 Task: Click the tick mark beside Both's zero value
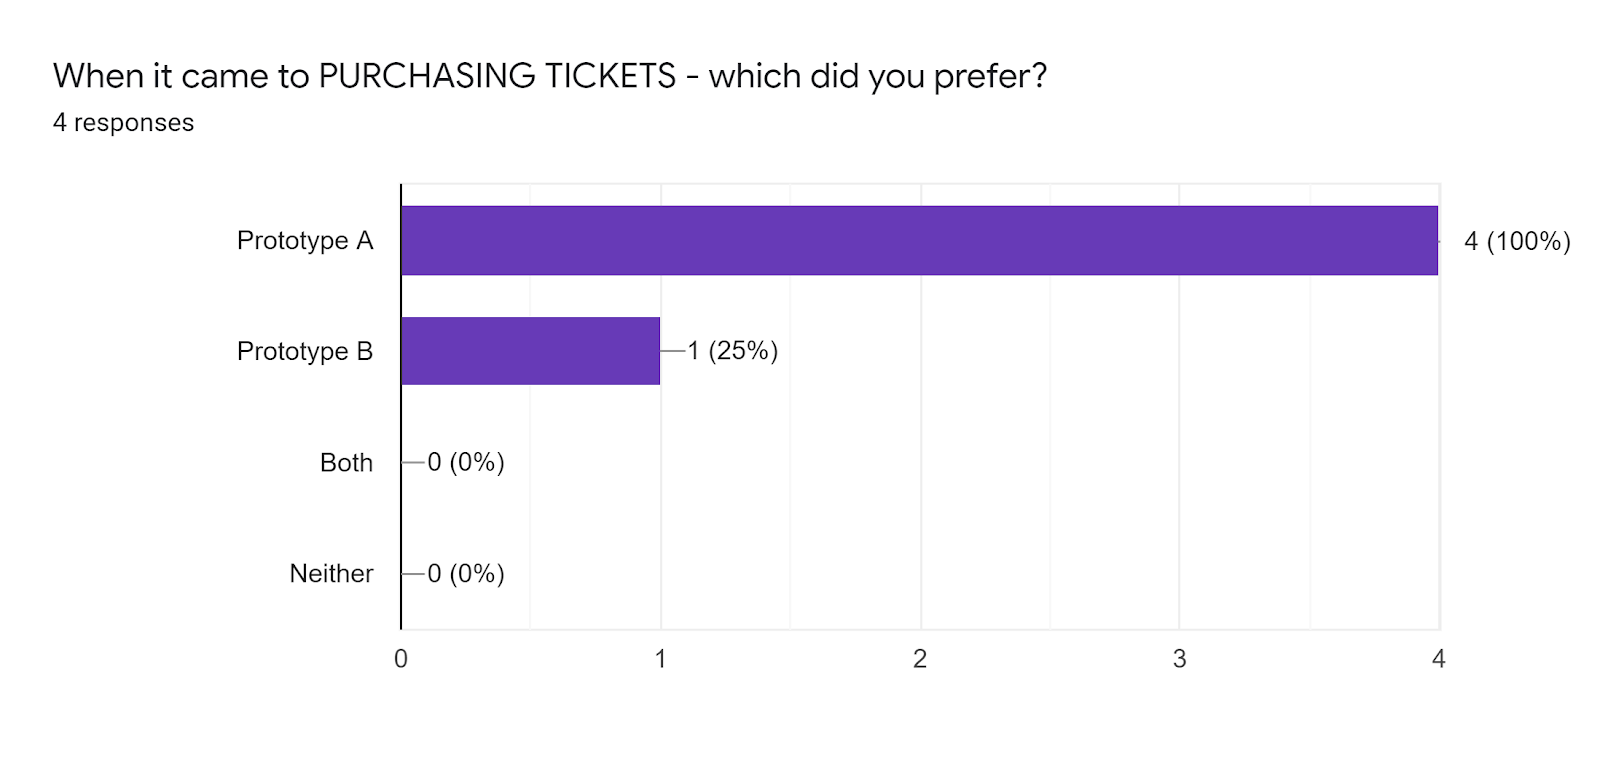(x=414, y=462)
